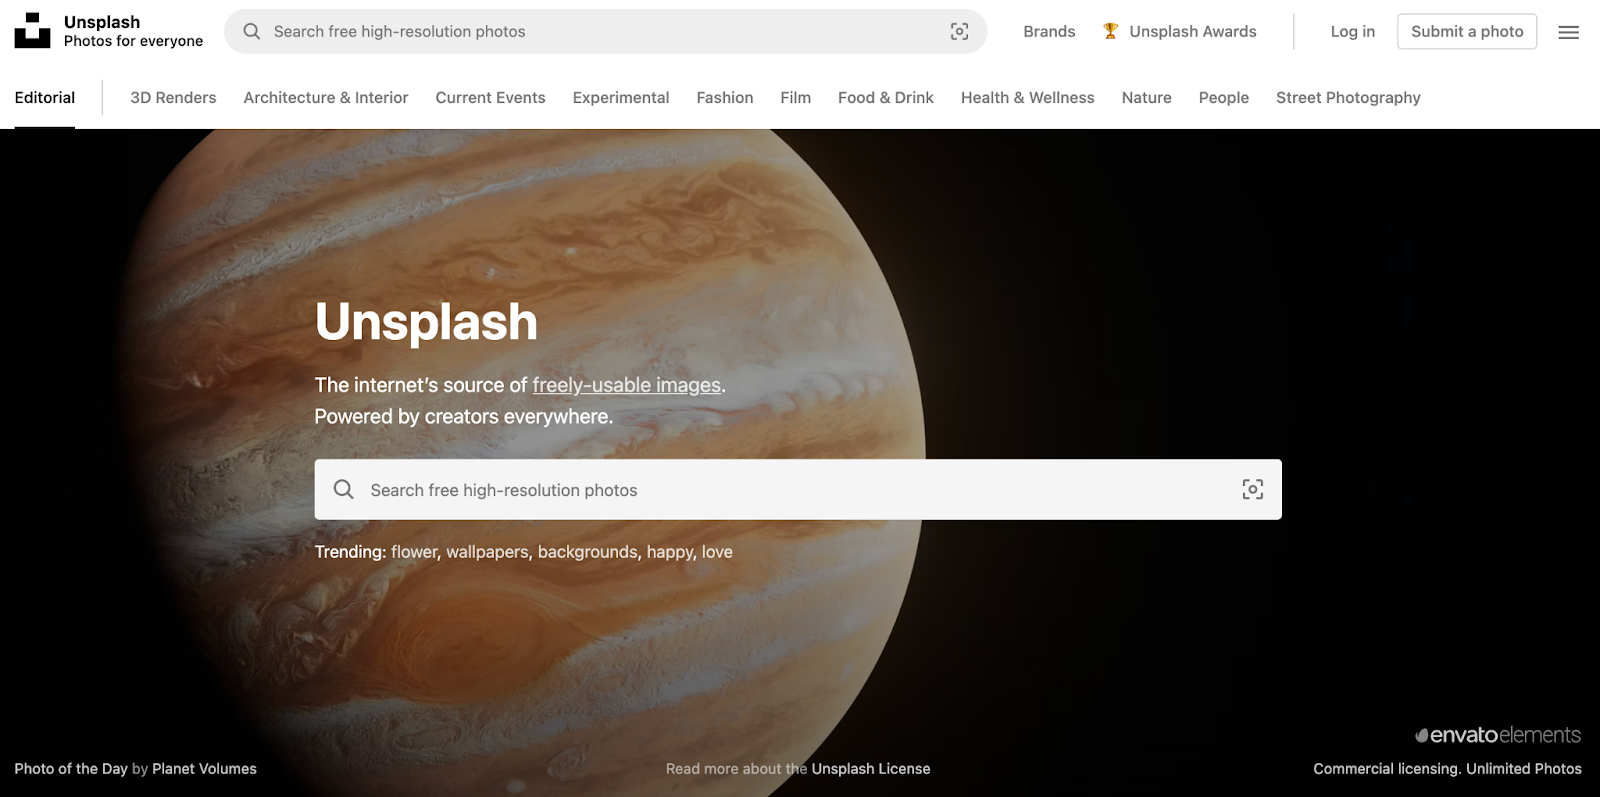This screenshot has height=797, width=1600.
Task: Switch to the 3D Renders category
Action: (x=173, y=98)
